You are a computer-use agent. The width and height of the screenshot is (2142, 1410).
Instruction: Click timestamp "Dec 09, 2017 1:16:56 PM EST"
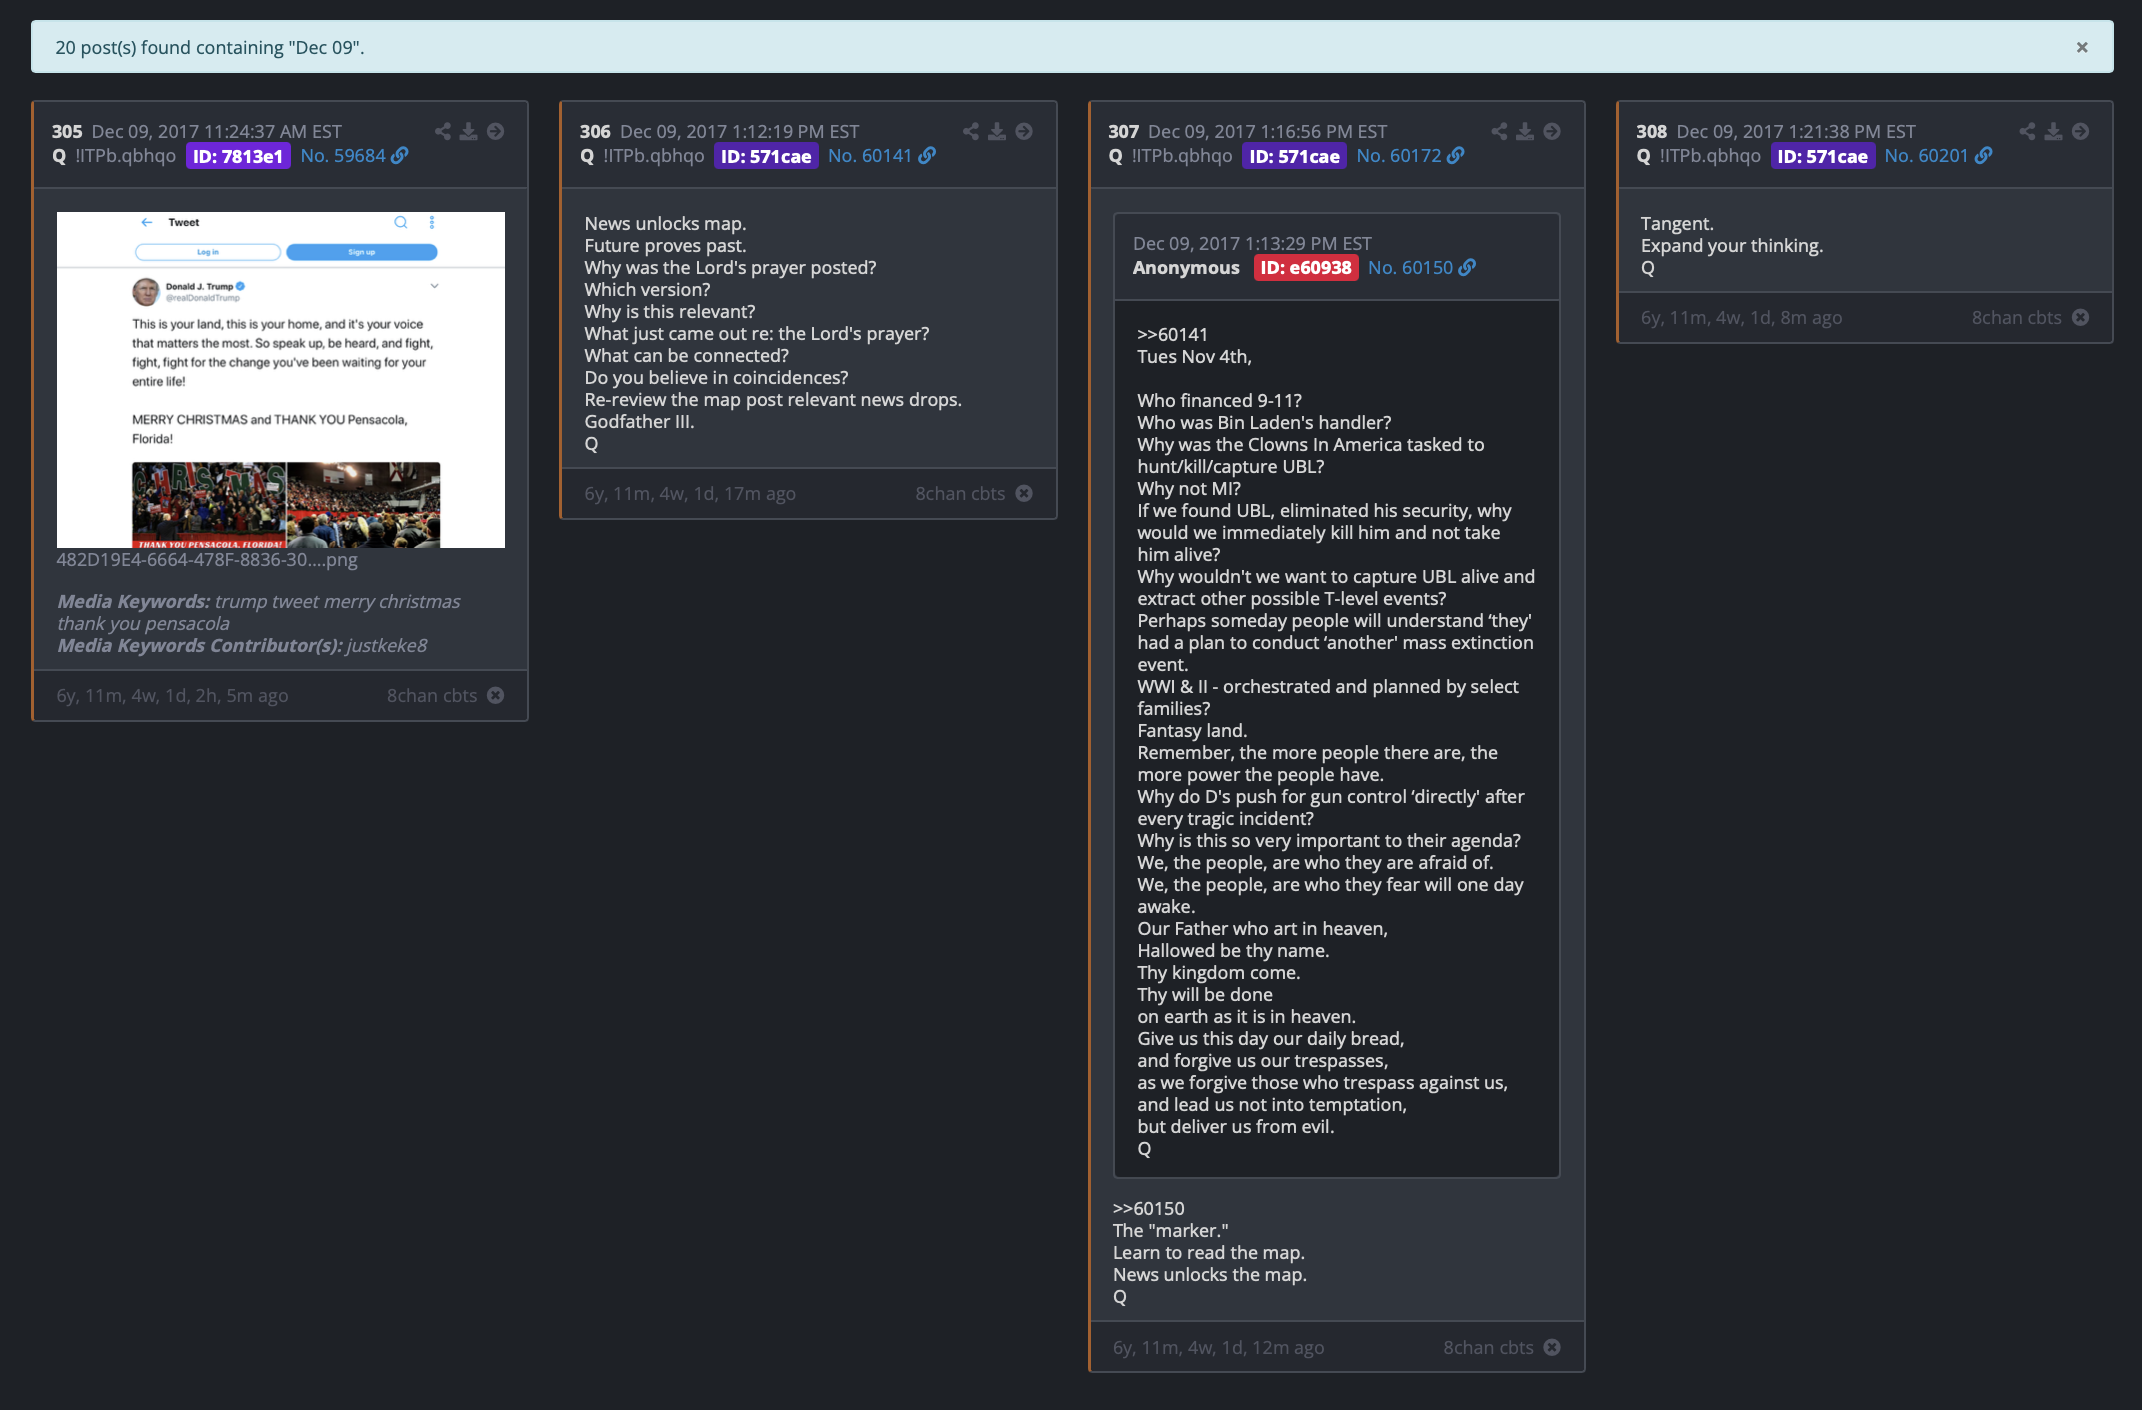coord(1267,132)
